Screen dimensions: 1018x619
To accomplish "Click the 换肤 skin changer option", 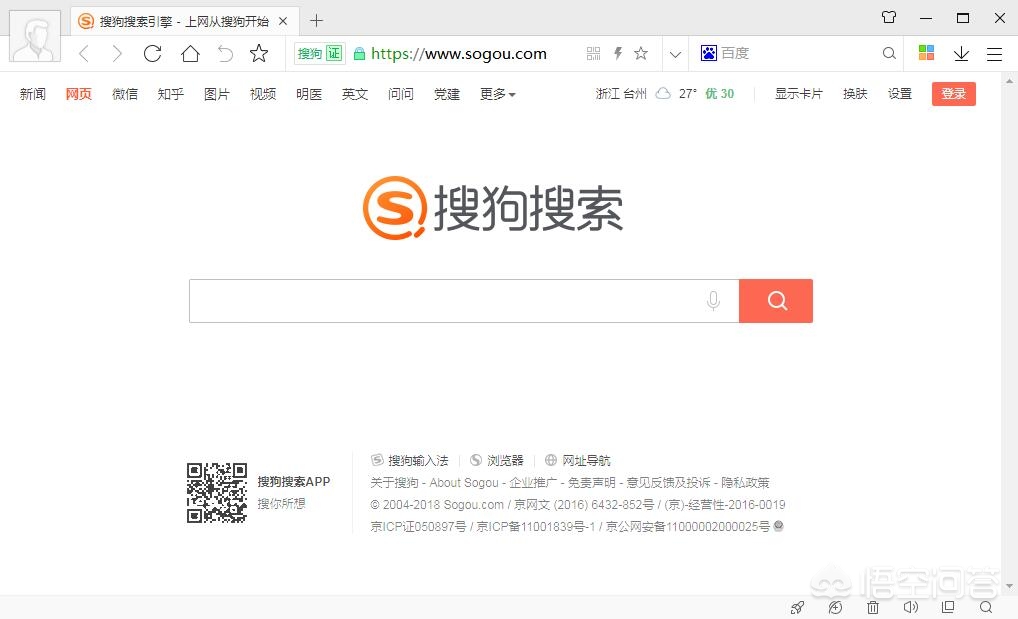I will tap(855, 93).
